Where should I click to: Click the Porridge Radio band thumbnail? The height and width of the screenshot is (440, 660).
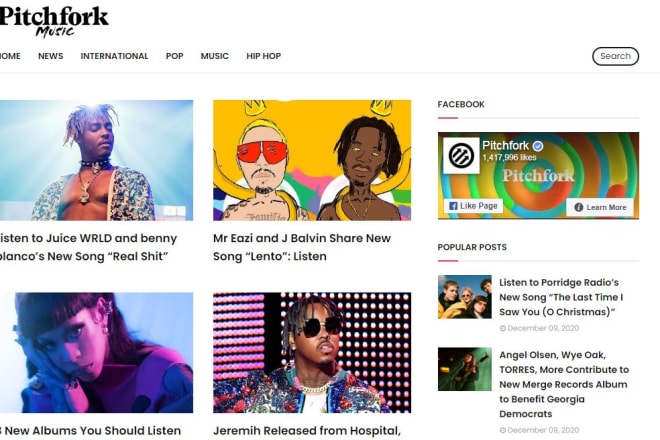465,297
